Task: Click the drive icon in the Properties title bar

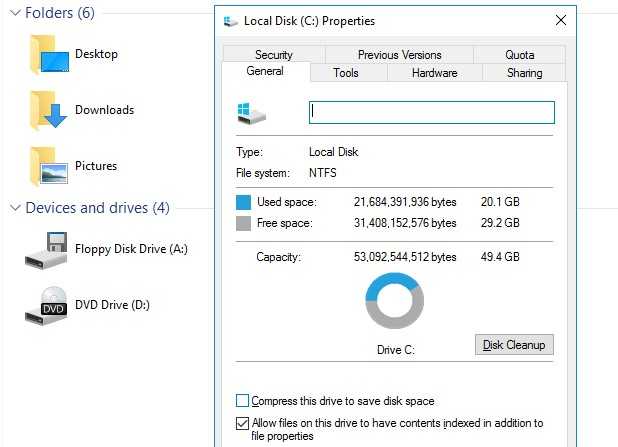Action: [231, 21]
